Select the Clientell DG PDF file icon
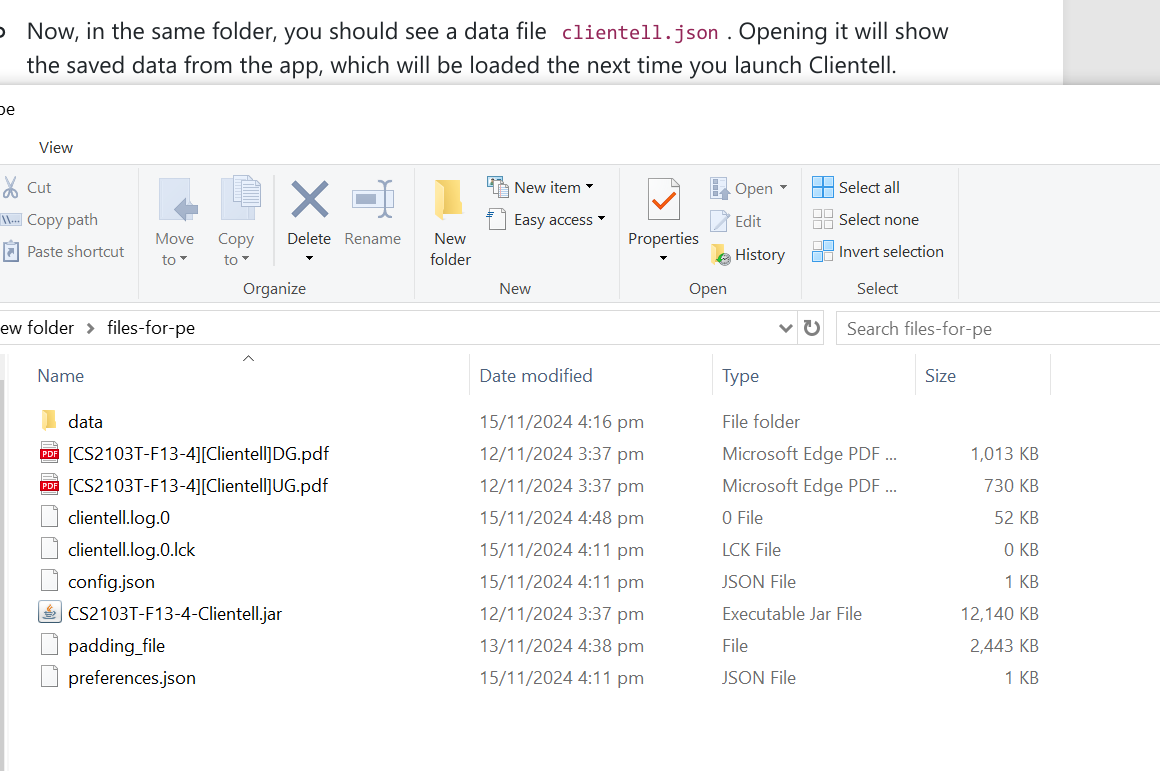This screenshot has width=1160, height=771. [50, 453]
